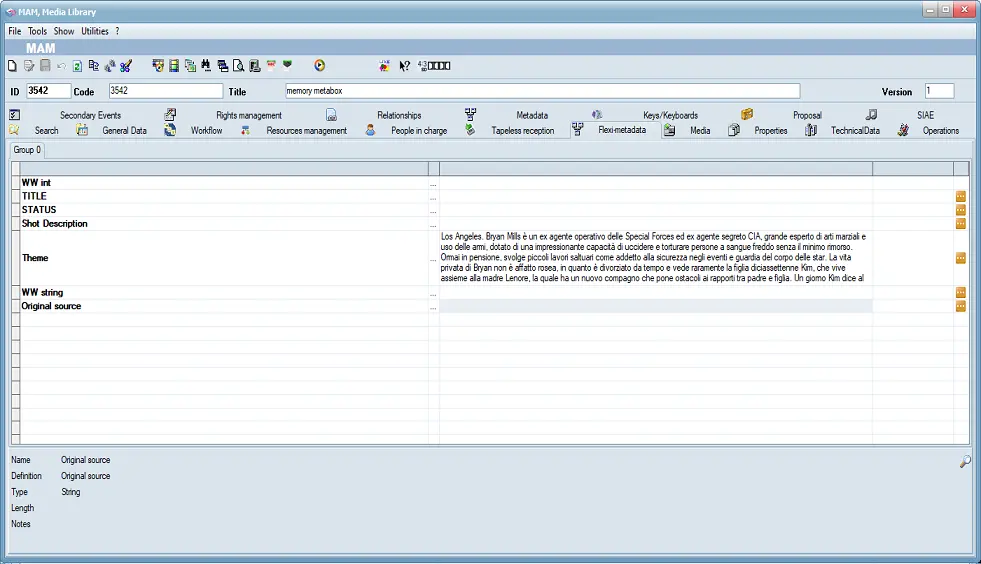Open the Utilities menu
Image resolution: width=981 pixels, height=564 pixels.
click(95, 31)
